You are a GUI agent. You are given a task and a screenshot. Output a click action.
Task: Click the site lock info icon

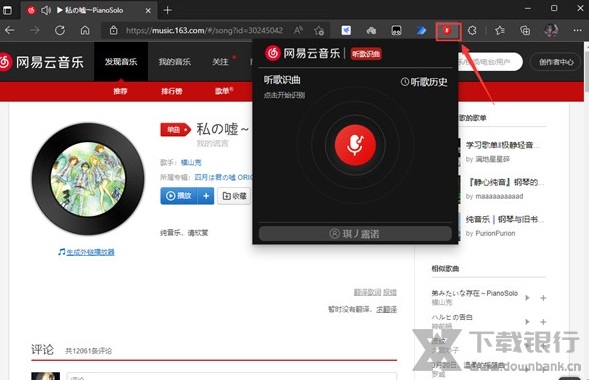coord(113,30)
